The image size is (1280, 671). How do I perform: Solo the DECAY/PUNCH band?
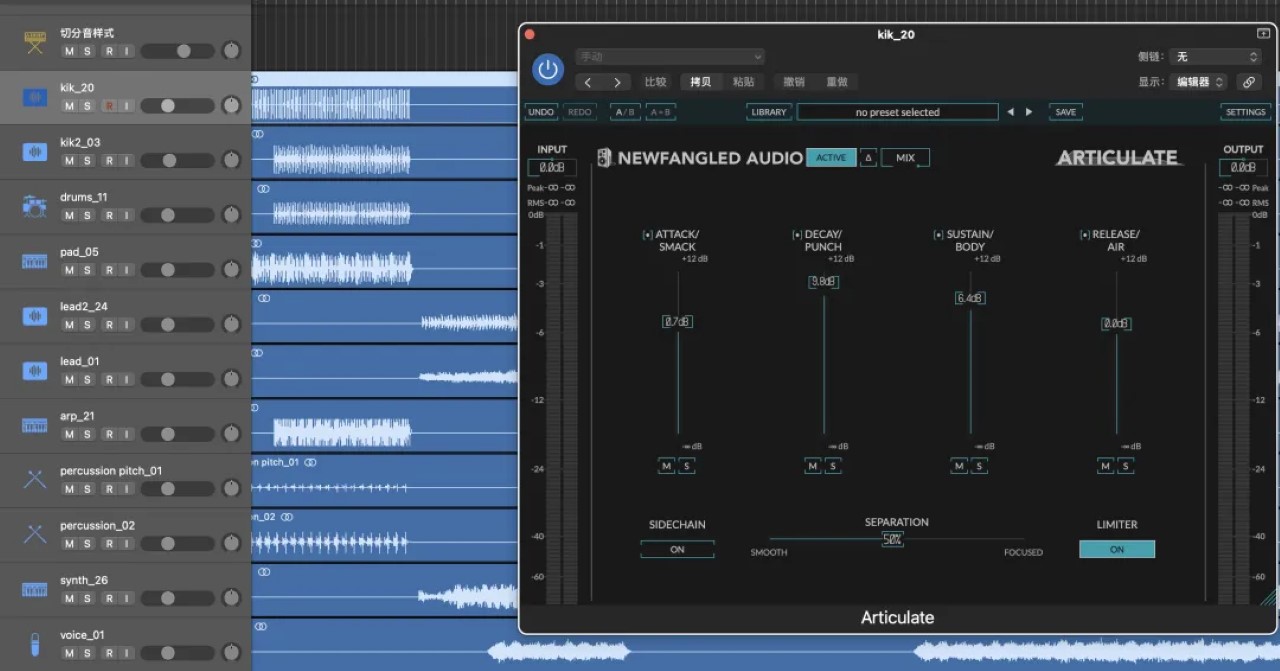[x=833, y=466]
